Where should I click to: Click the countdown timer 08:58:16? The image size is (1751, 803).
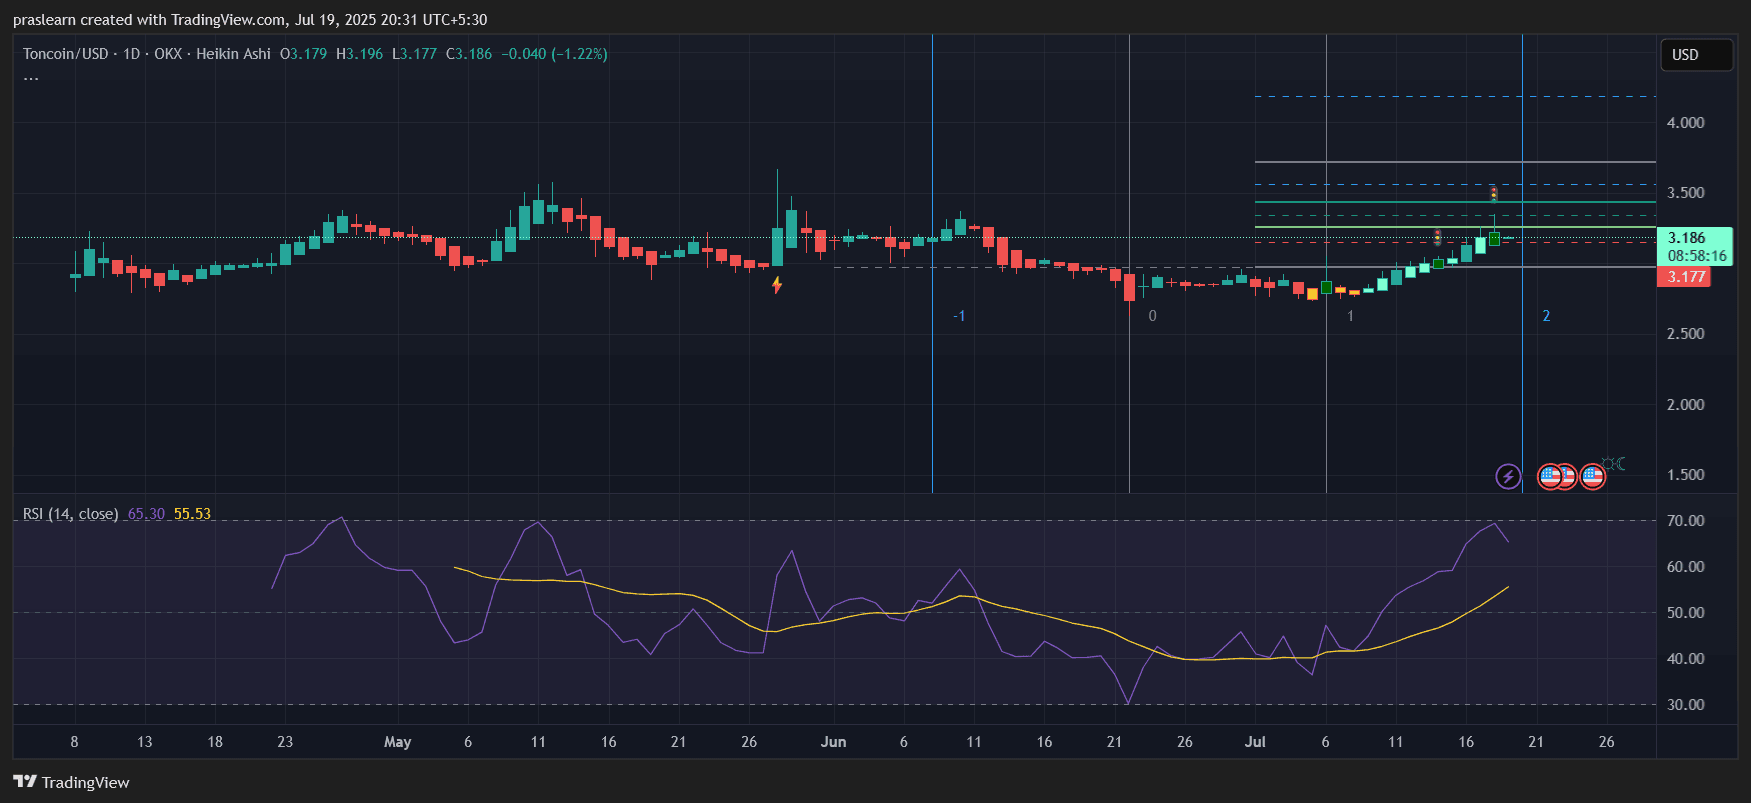1697,256
